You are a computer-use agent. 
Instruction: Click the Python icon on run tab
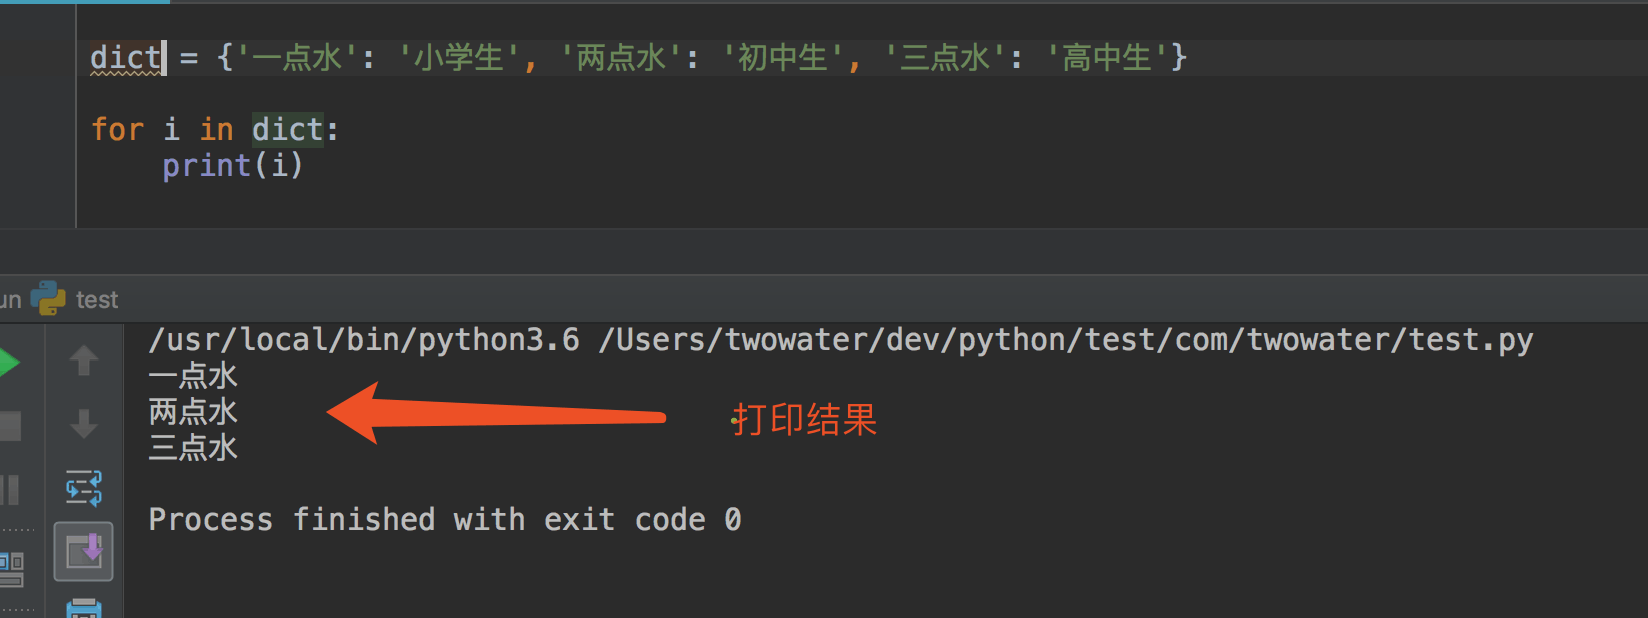click(x=48, y=299)
